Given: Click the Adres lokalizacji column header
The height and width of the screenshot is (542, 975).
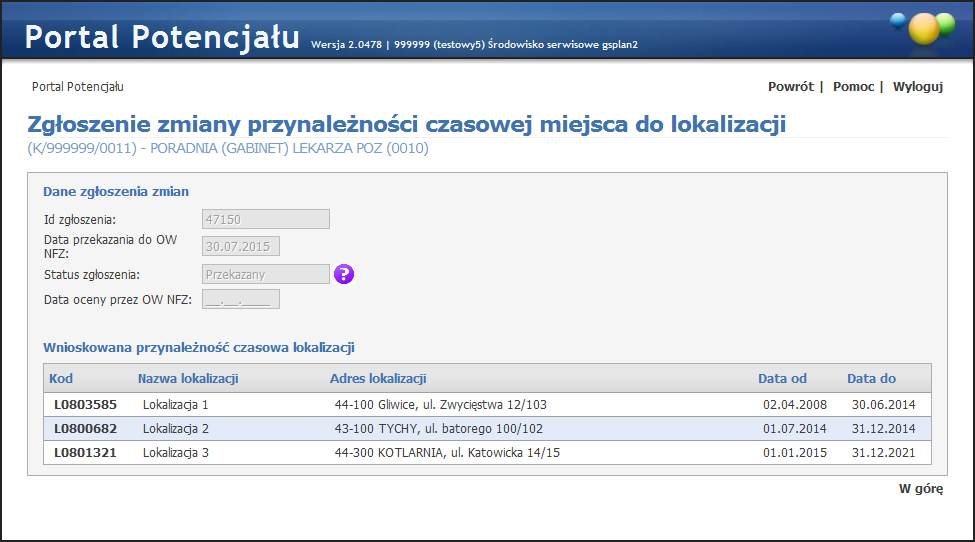Looking at the screenshot, I should [378, 379].
